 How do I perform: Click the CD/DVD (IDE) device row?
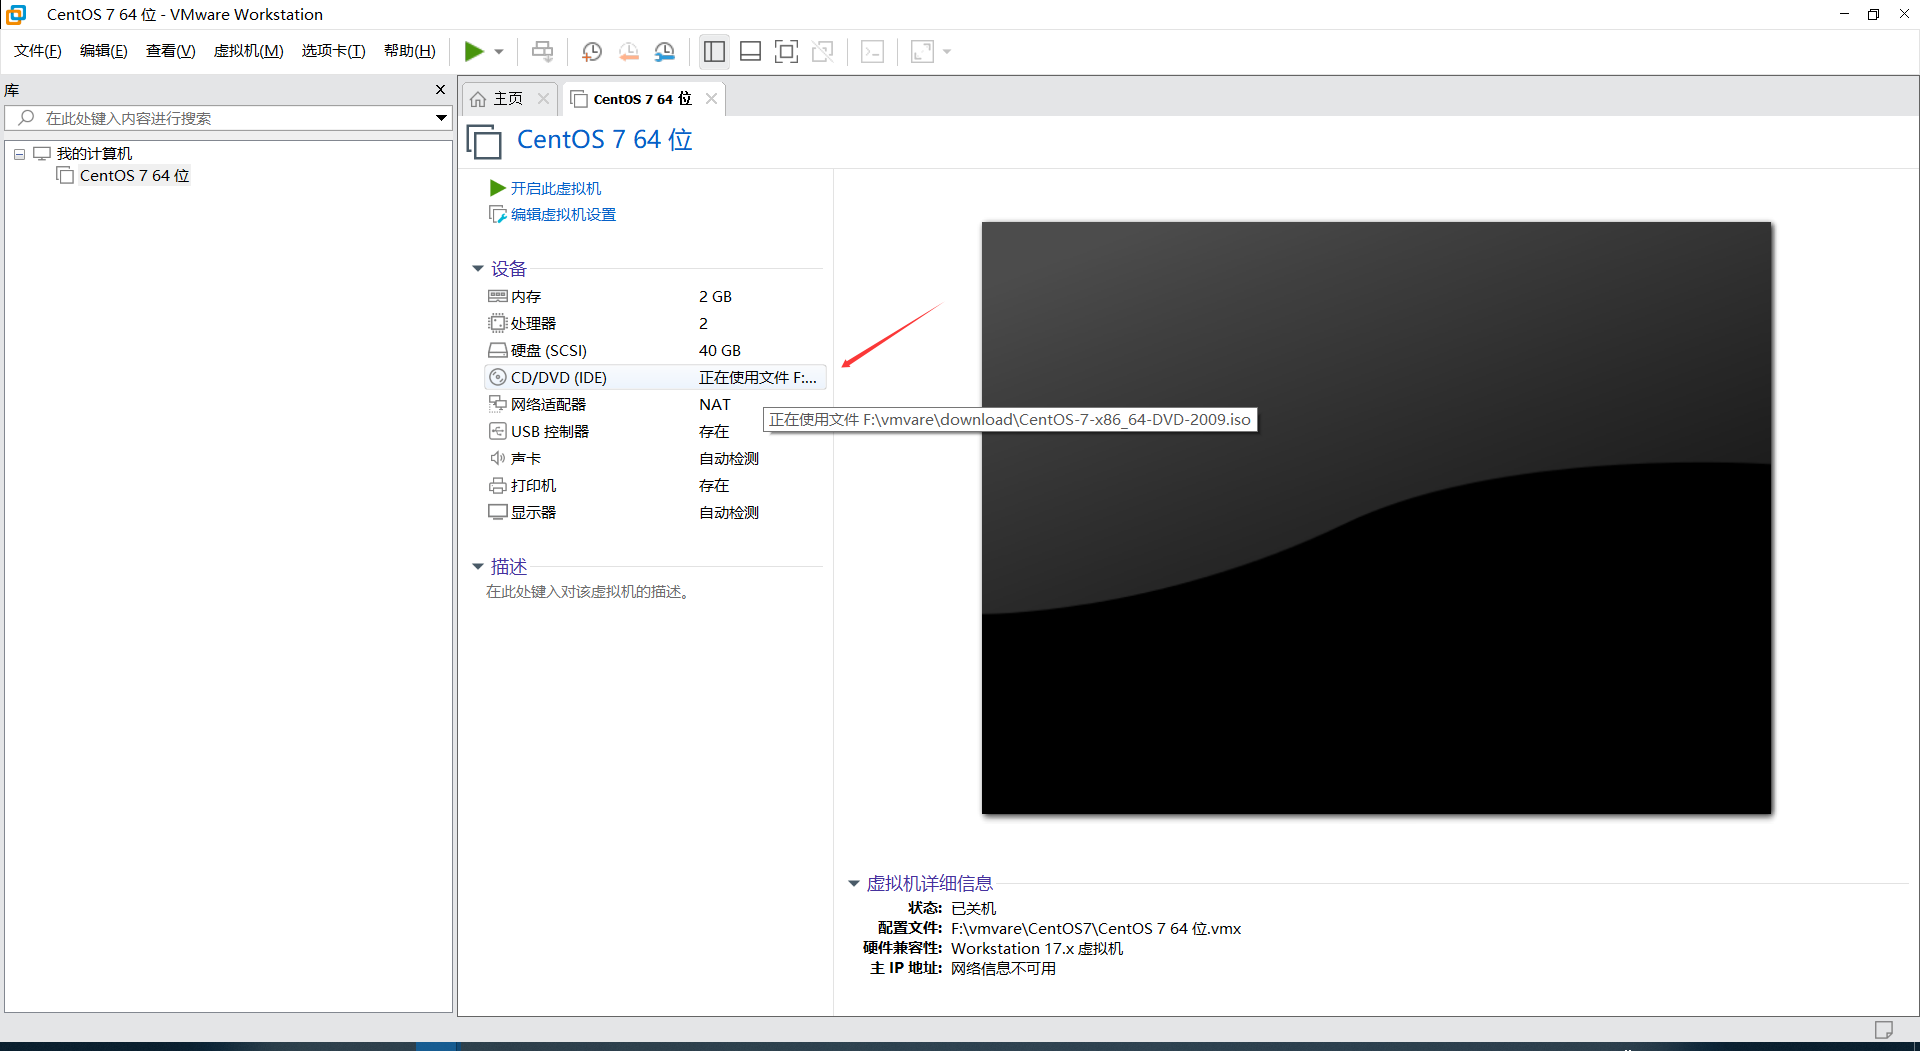point(655,377)
